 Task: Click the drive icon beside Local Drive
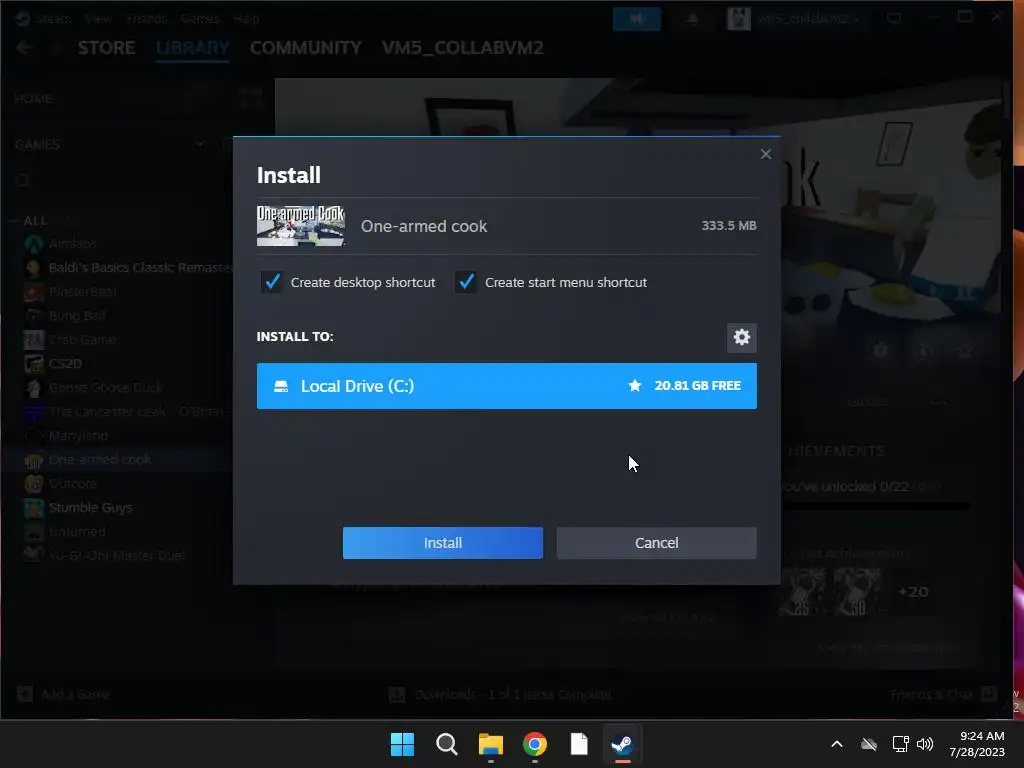(281, 386)
